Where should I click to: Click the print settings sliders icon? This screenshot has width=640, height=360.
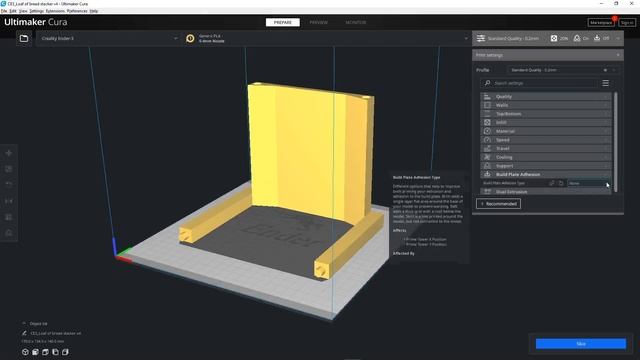tap(481, 38)
